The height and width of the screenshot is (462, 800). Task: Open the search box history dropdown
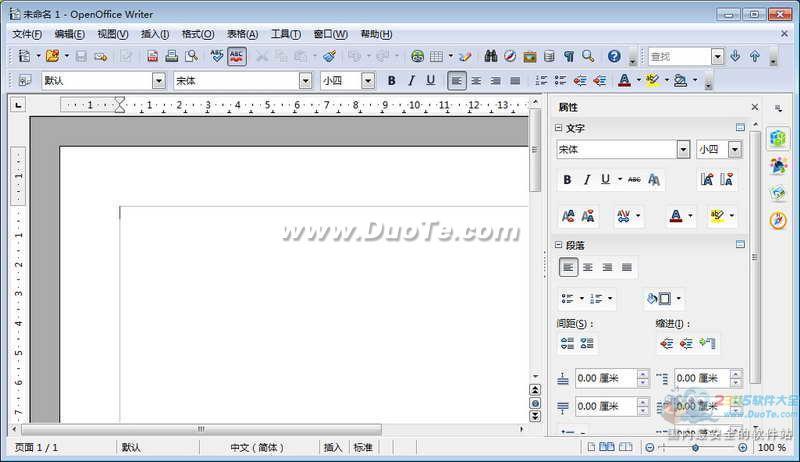tap(717, 56)
